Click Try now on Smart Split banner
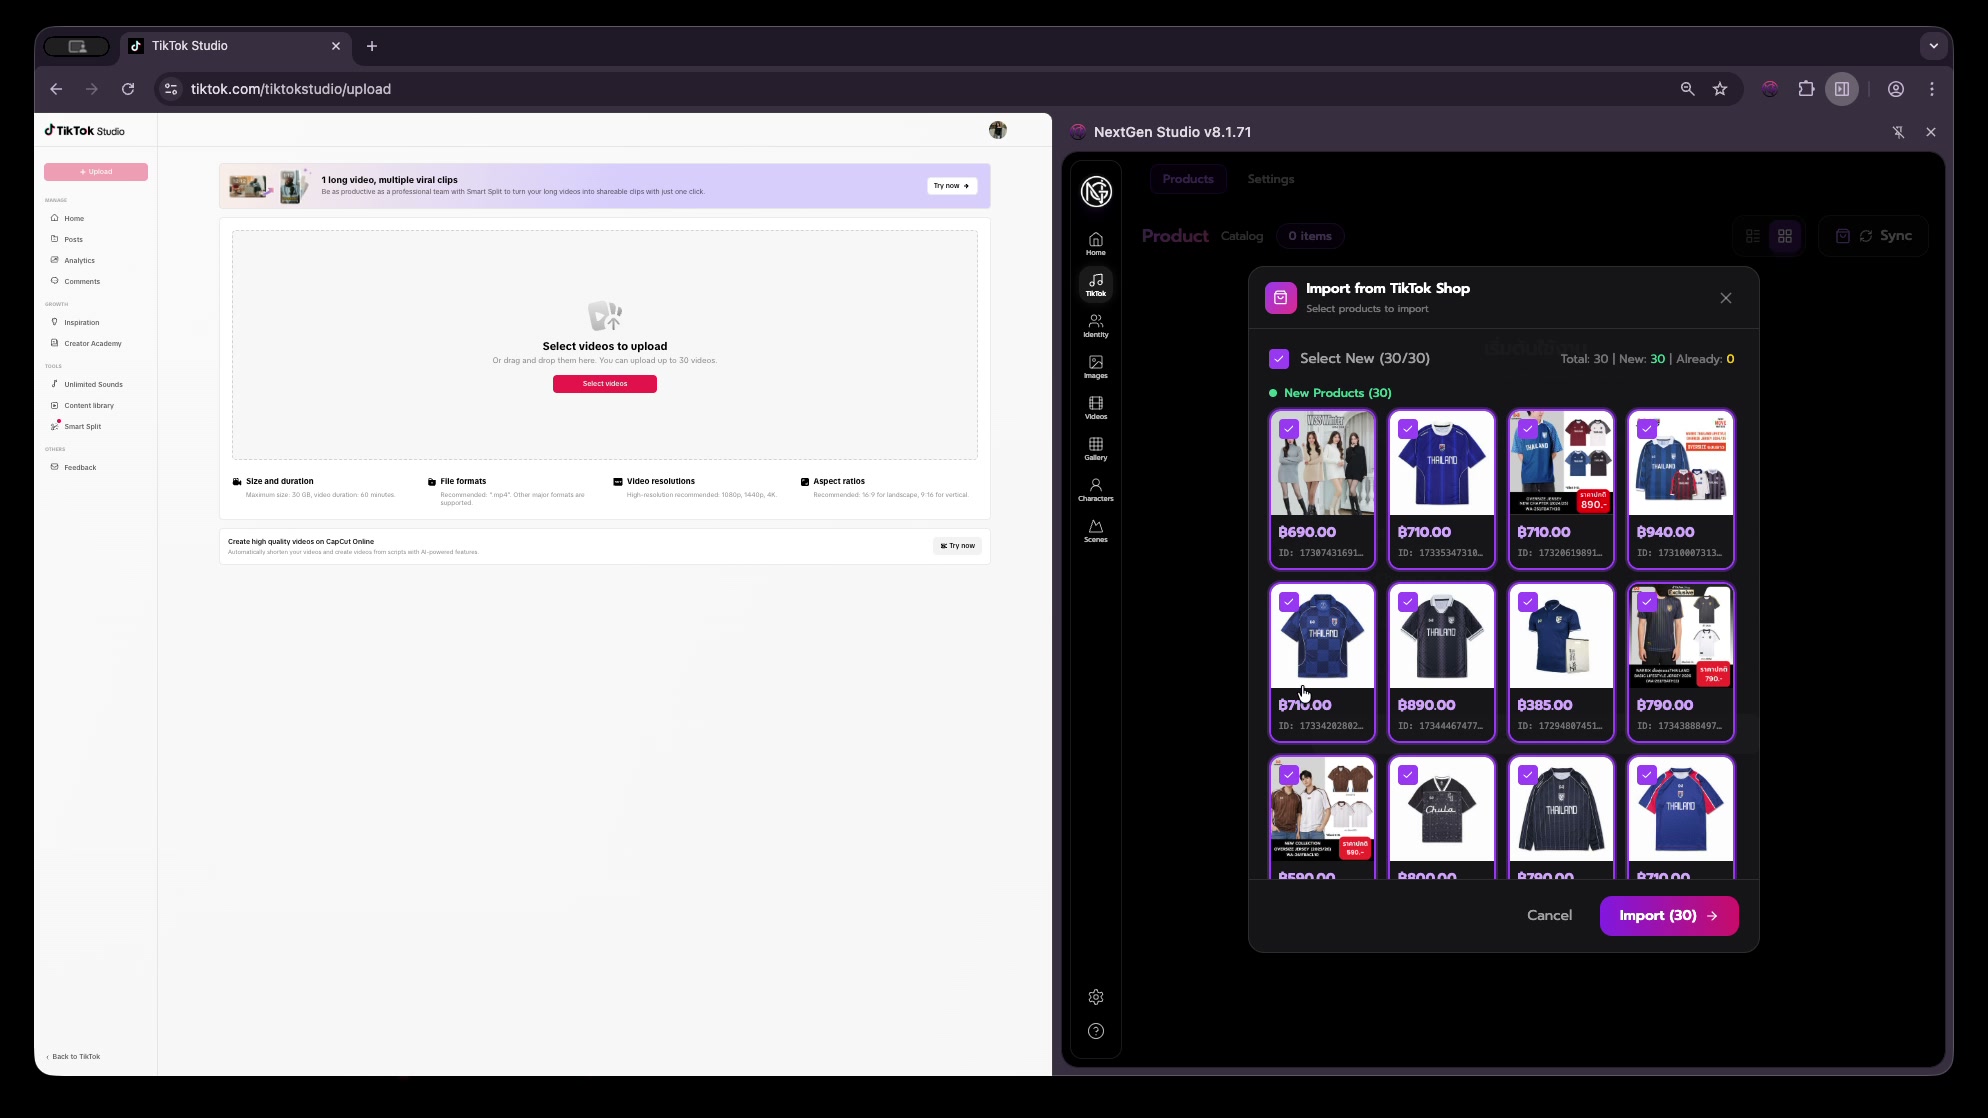Screen dimensions: 1988x1118 [952, 186]
